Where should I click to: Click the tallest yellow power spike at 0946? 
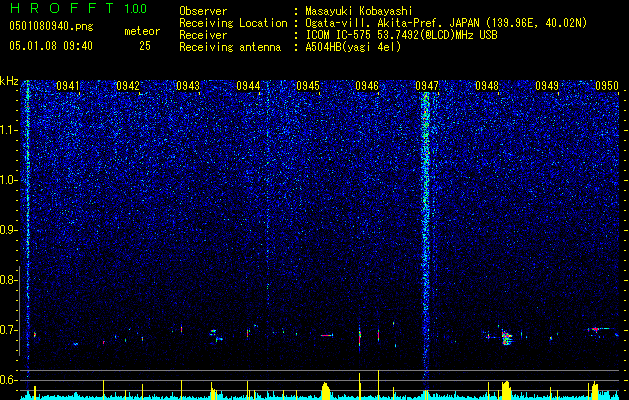(378, 384)
